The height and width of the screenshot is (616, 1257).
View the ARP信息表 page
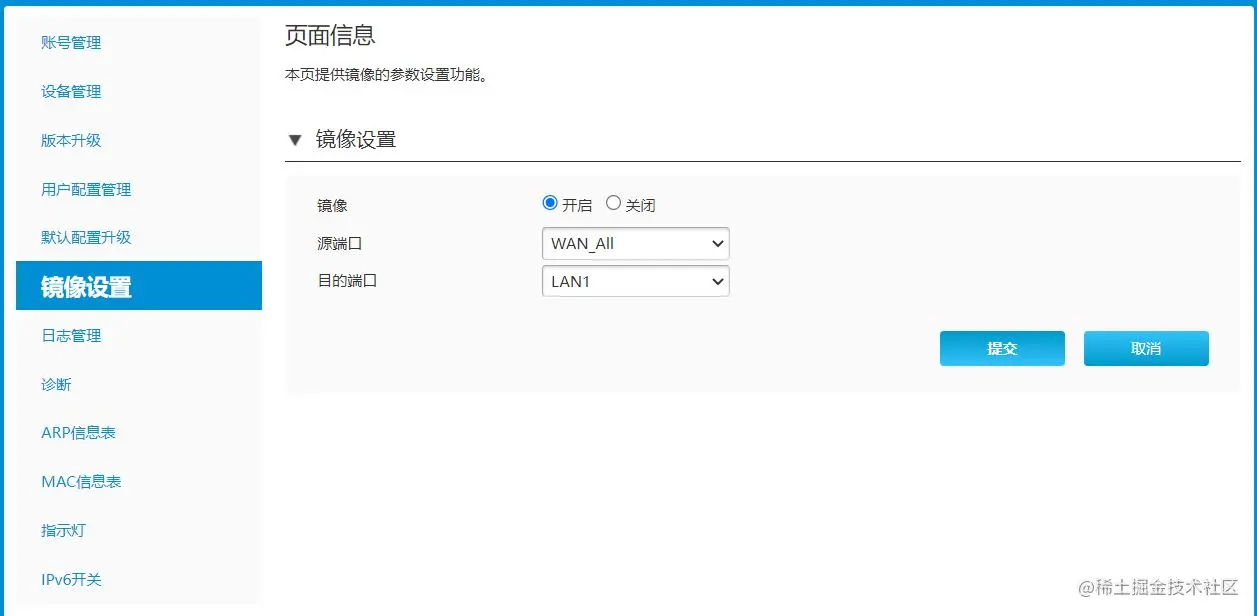point(79,432)
